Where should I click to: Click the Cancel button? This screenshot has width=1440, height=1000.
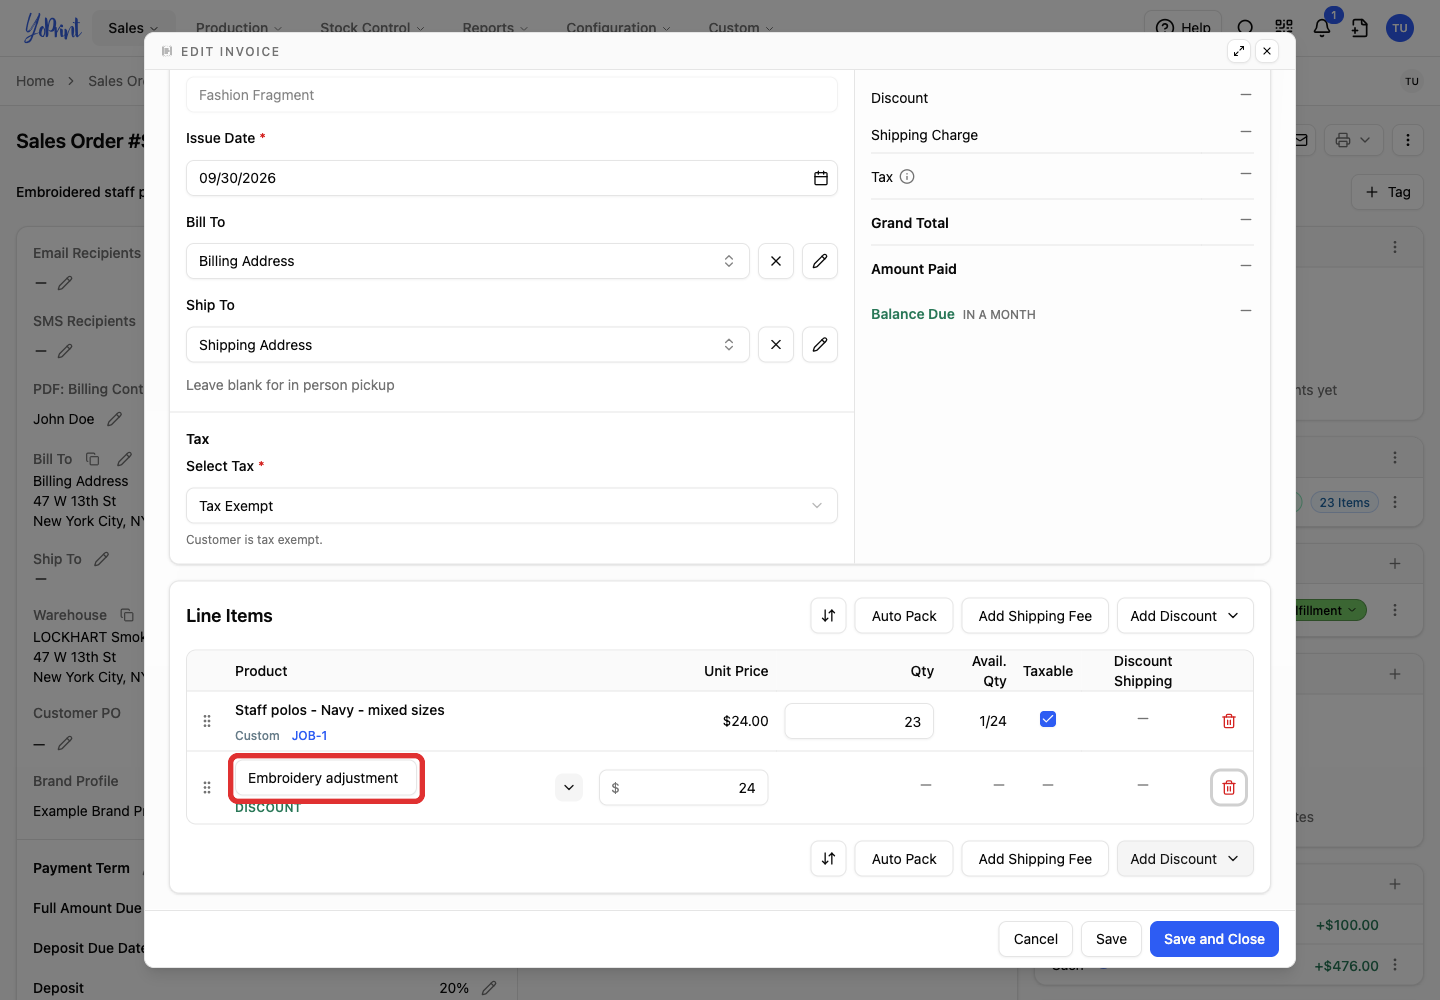point(1036,939)
